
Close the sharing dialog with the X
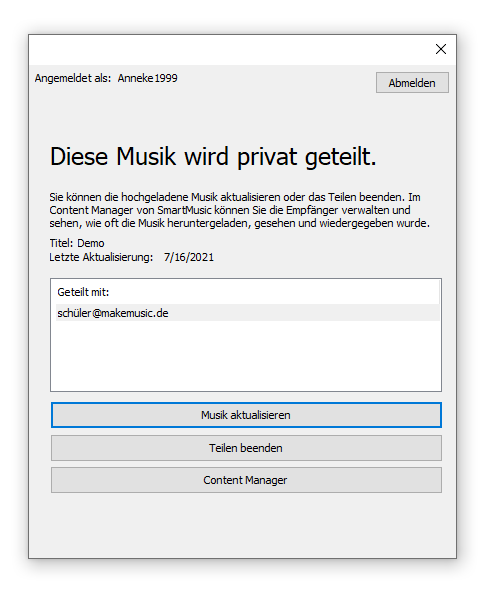coord(441,49)
